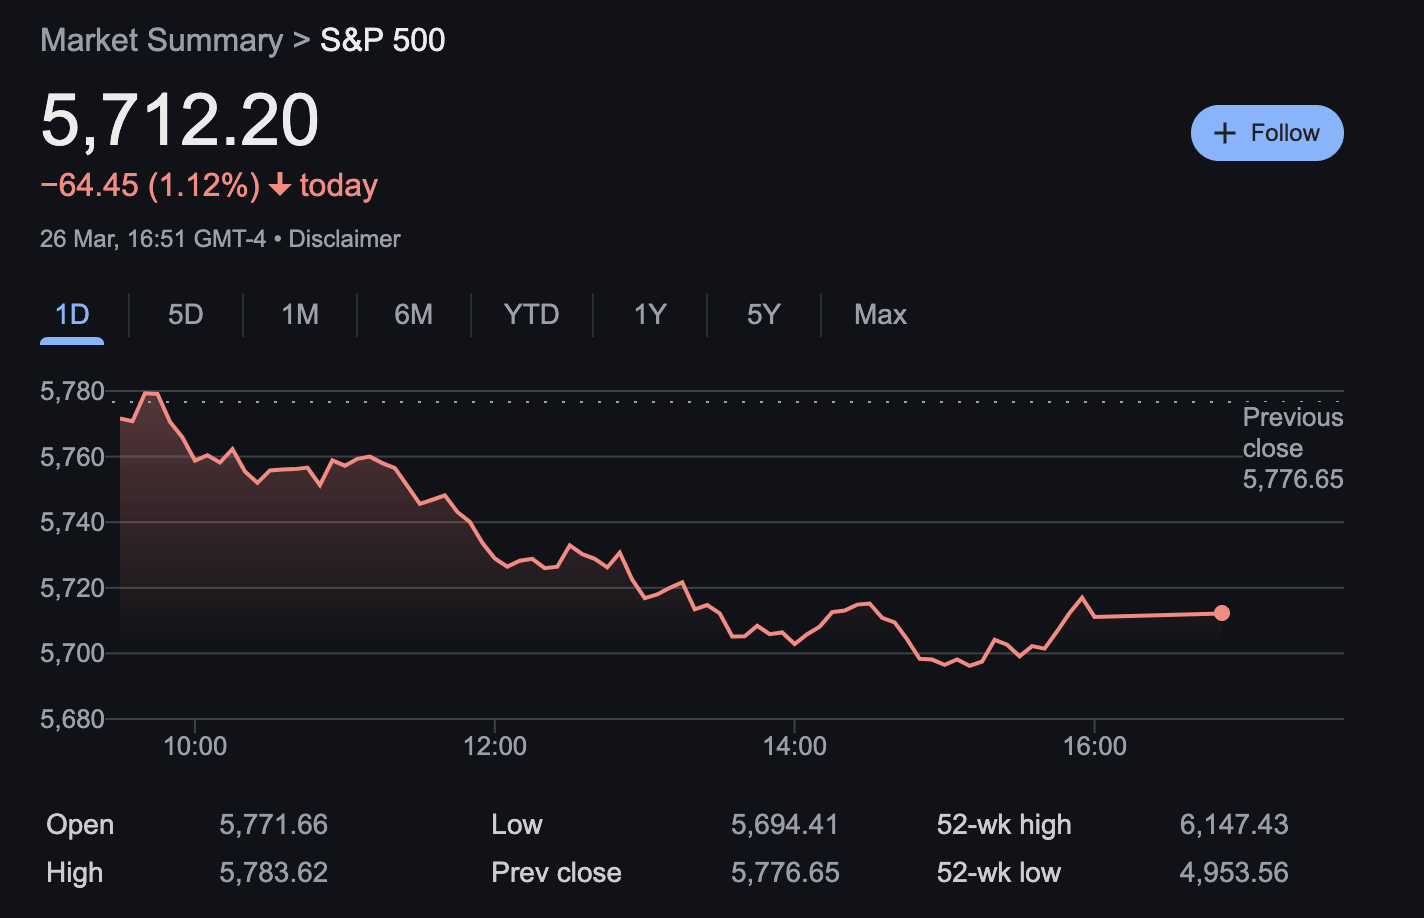Viewport: 1424px width, 918px height.
Task: Click the current price 5,712.20
Action: tap(178, 119)
